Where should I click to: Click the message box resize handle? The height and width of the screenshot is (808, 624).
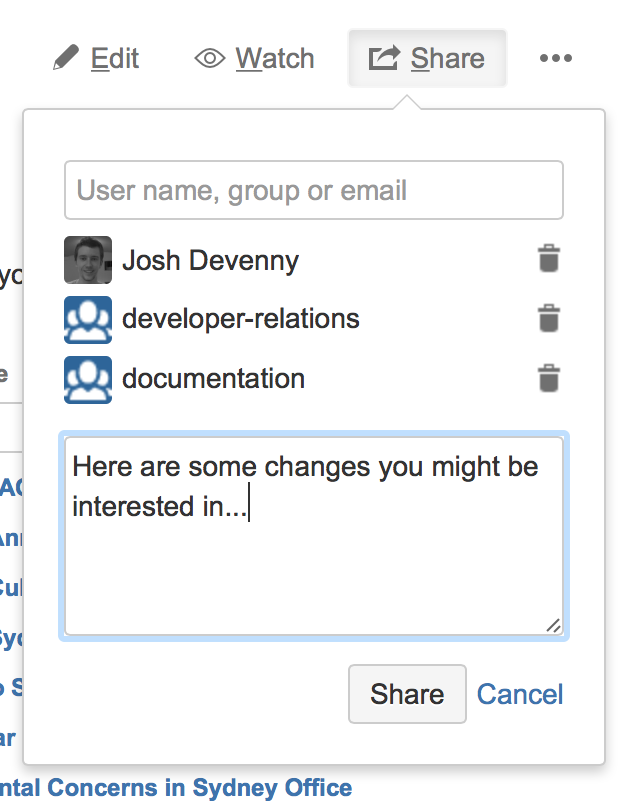coord(553,626)
